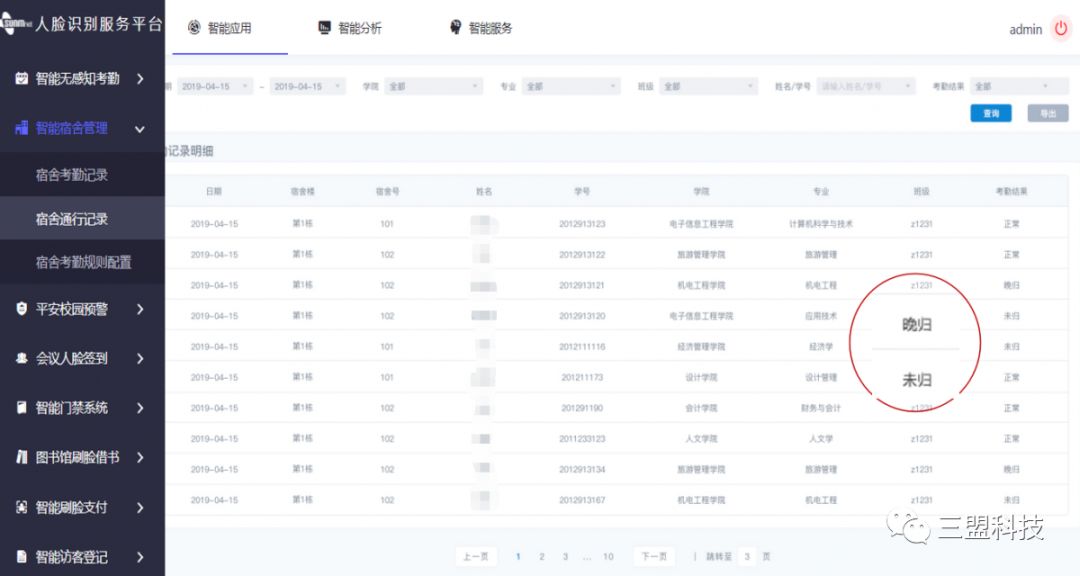Screen dimensions: 1080x576
Task: Open 宿舍考勤规则配置 in the sidebar
Action: tap(83, 262)
